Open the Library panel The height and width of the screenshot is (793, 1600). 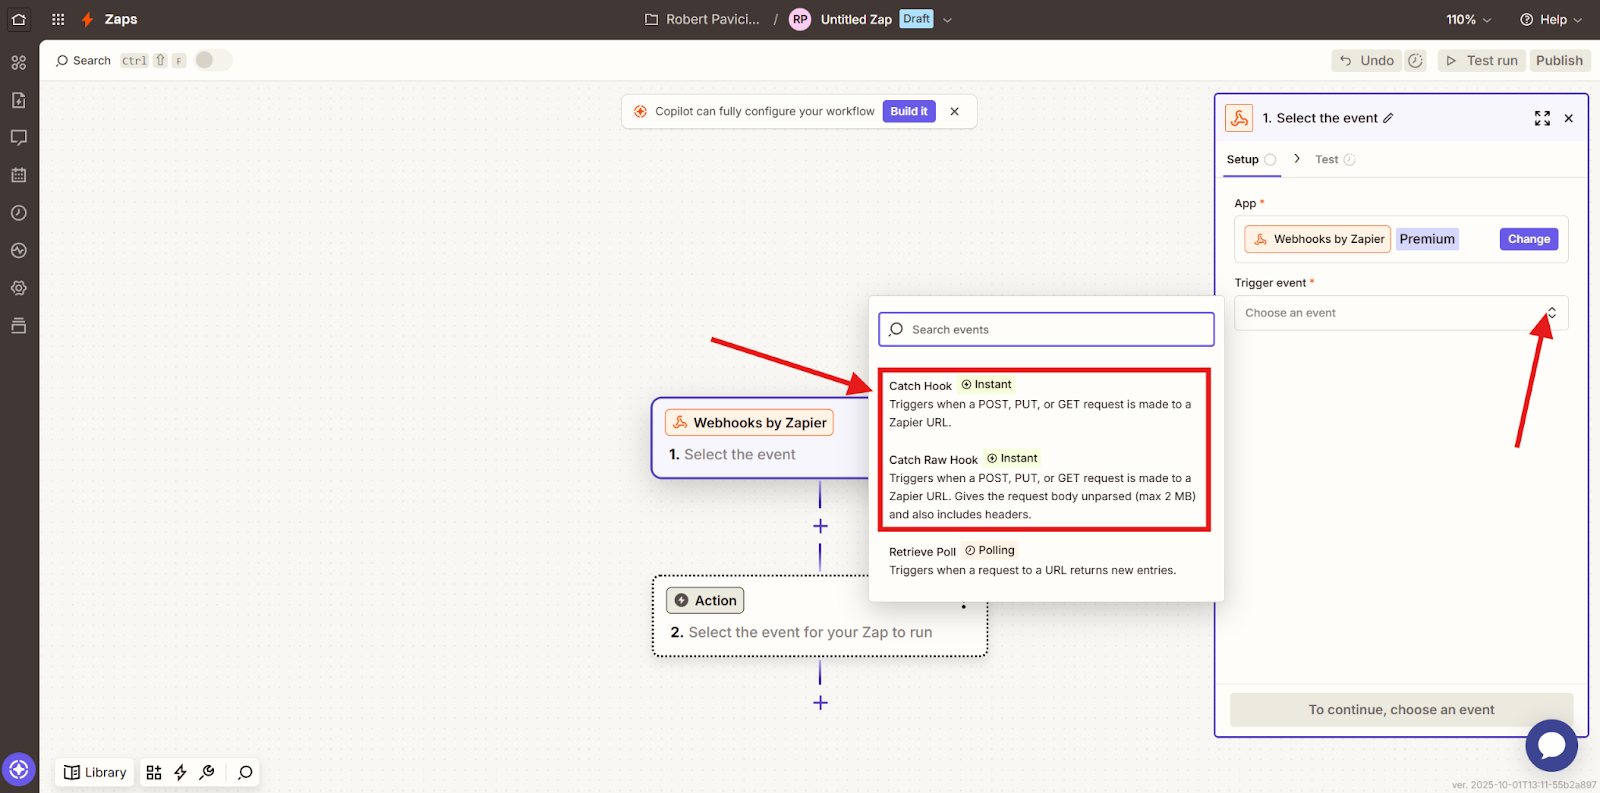(x=95, y=772)
